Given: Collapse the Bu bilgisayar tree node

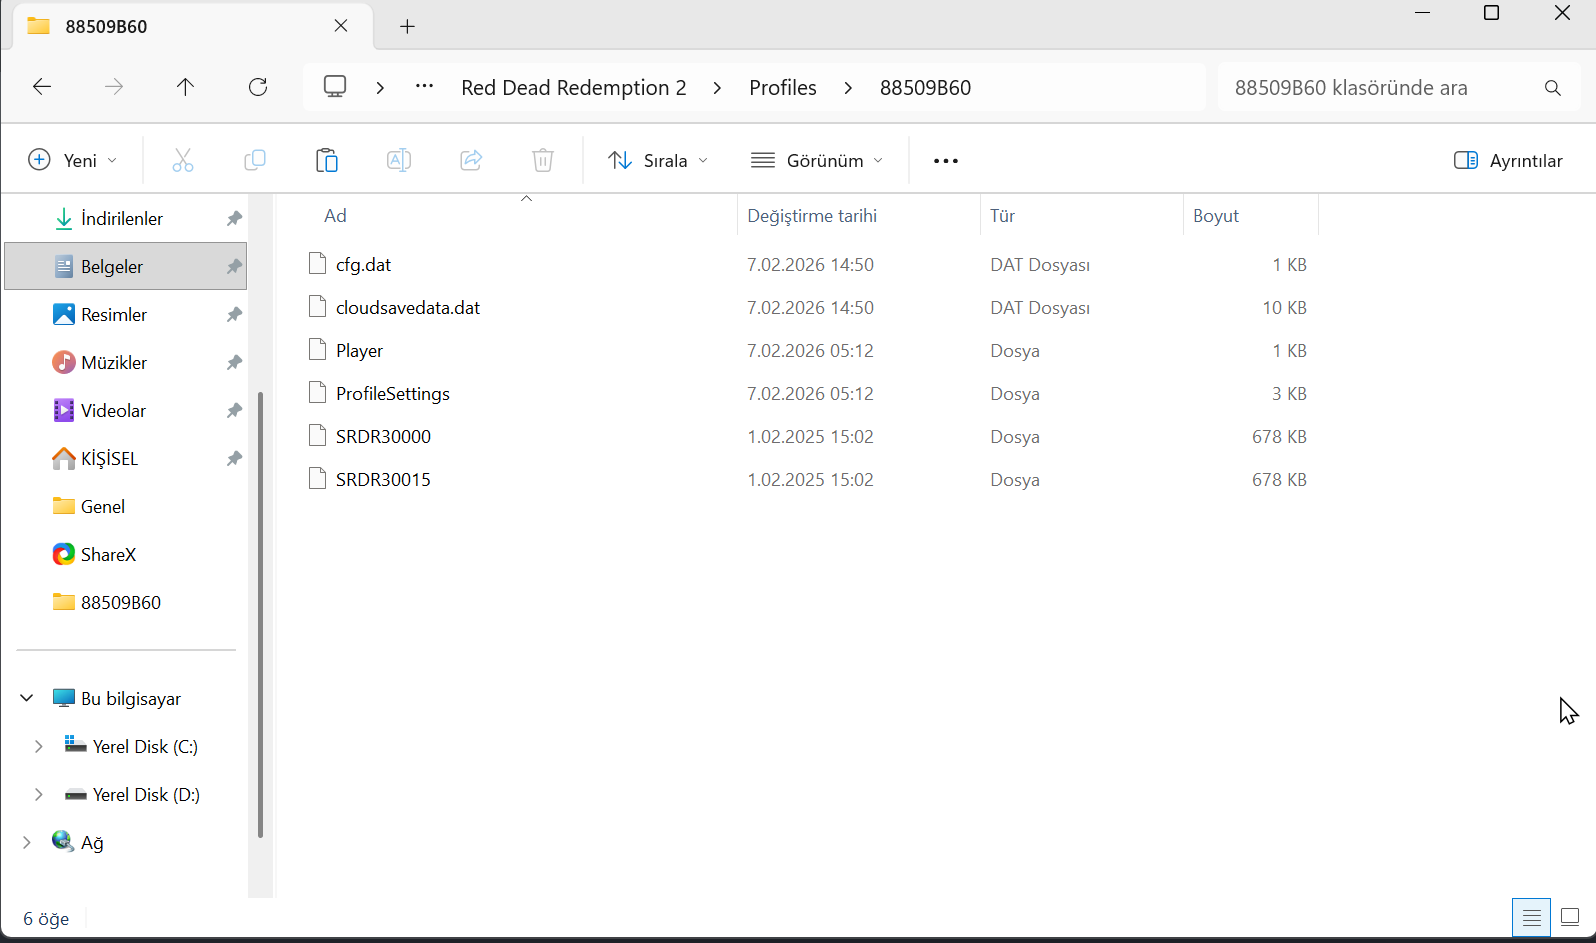Looking at the screenshot, I should (x=27, y=698).
